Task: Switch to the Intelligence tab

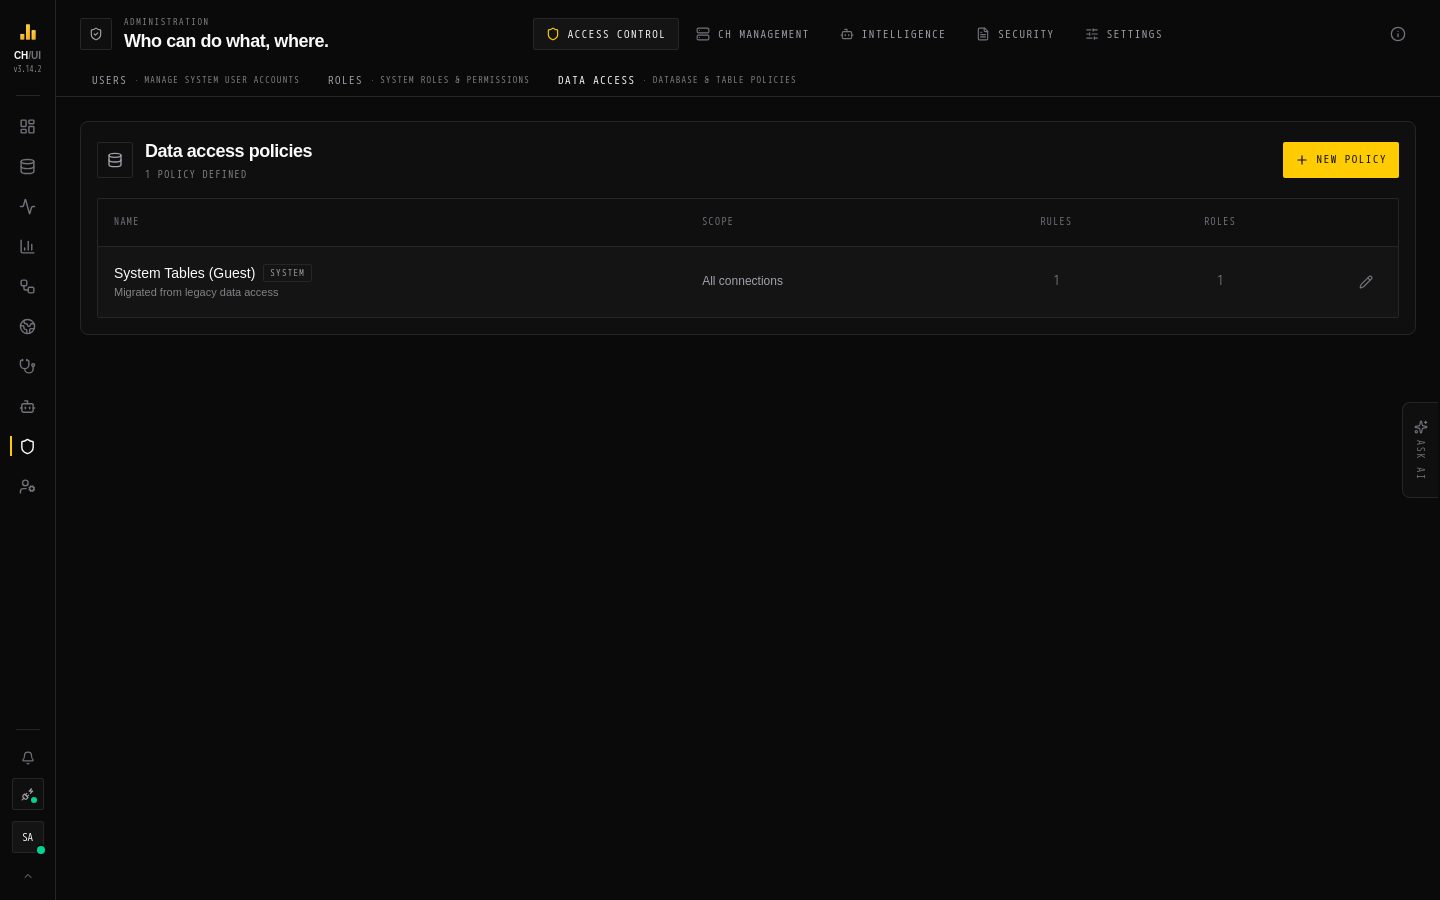Action: pos(893,34)
